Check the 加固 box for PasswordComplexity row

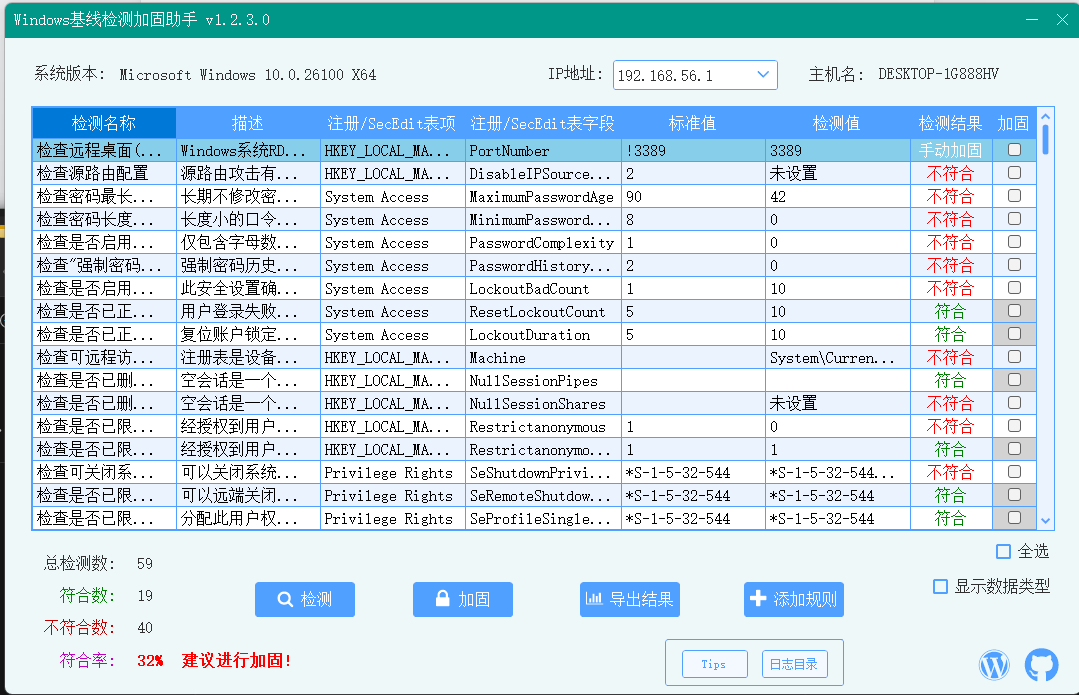[x=1014, y=242]
